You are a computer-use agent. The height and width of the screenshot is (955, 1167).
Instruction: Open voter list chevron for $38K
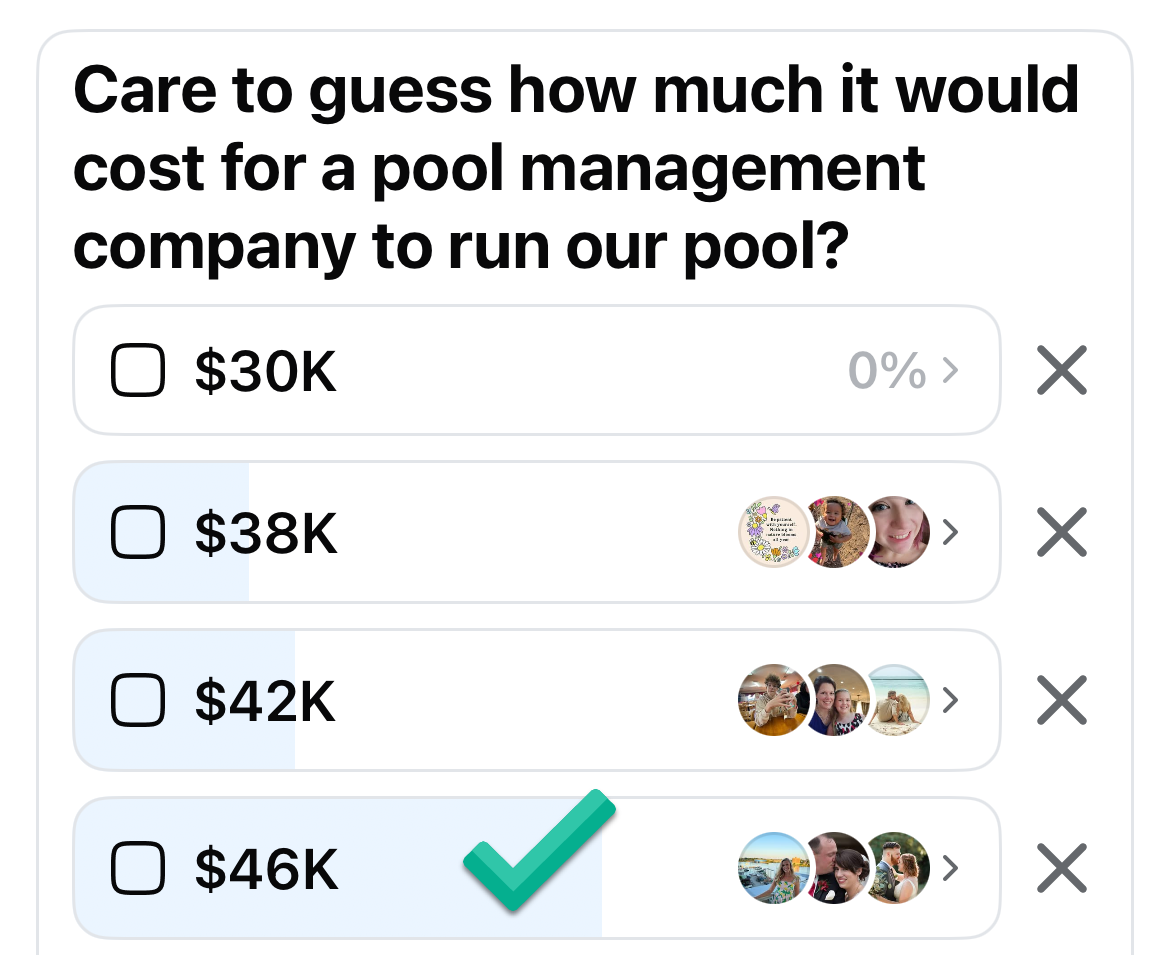(x=950, y=532)
